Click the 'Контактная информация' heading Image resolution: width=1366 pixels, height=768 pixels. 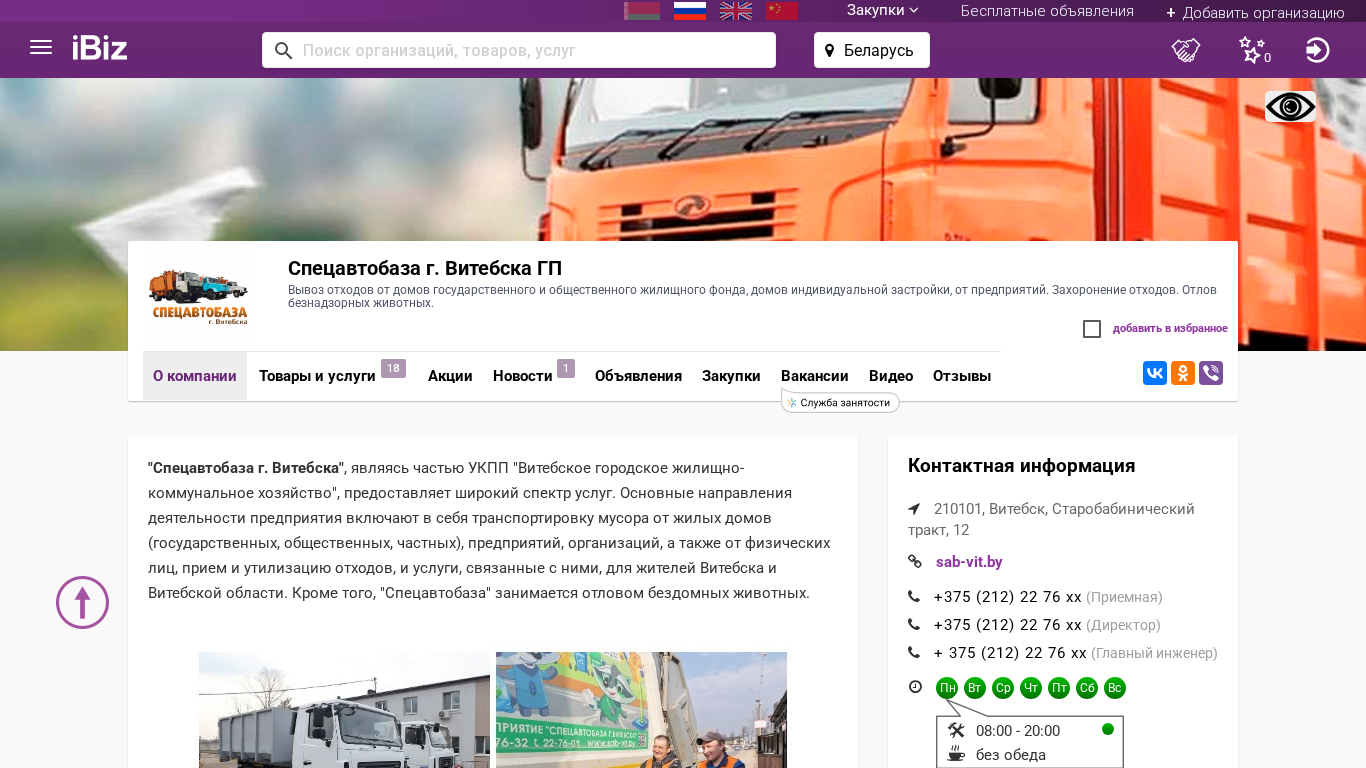[x=1021, y=466]
